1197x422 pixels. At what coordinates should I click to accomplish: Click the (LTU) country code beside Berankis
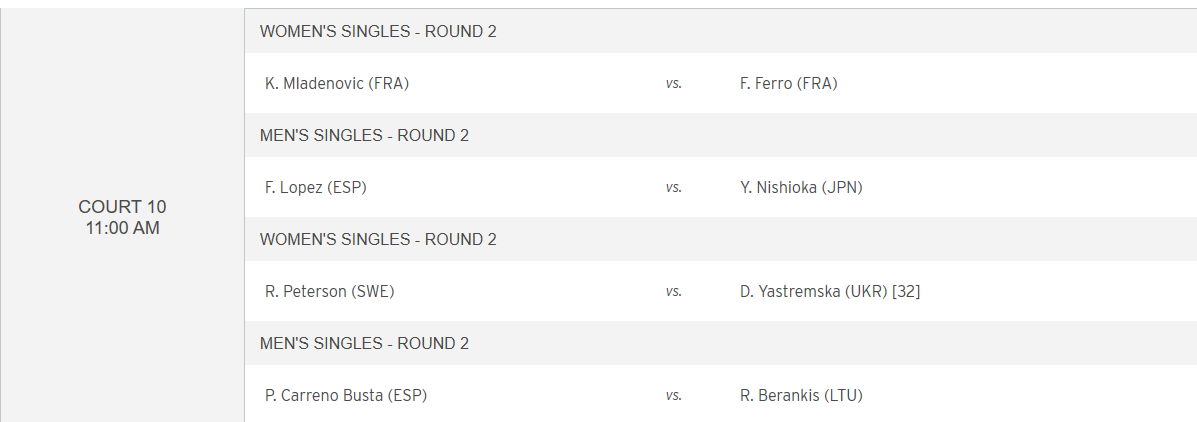(x=843, y=396)
